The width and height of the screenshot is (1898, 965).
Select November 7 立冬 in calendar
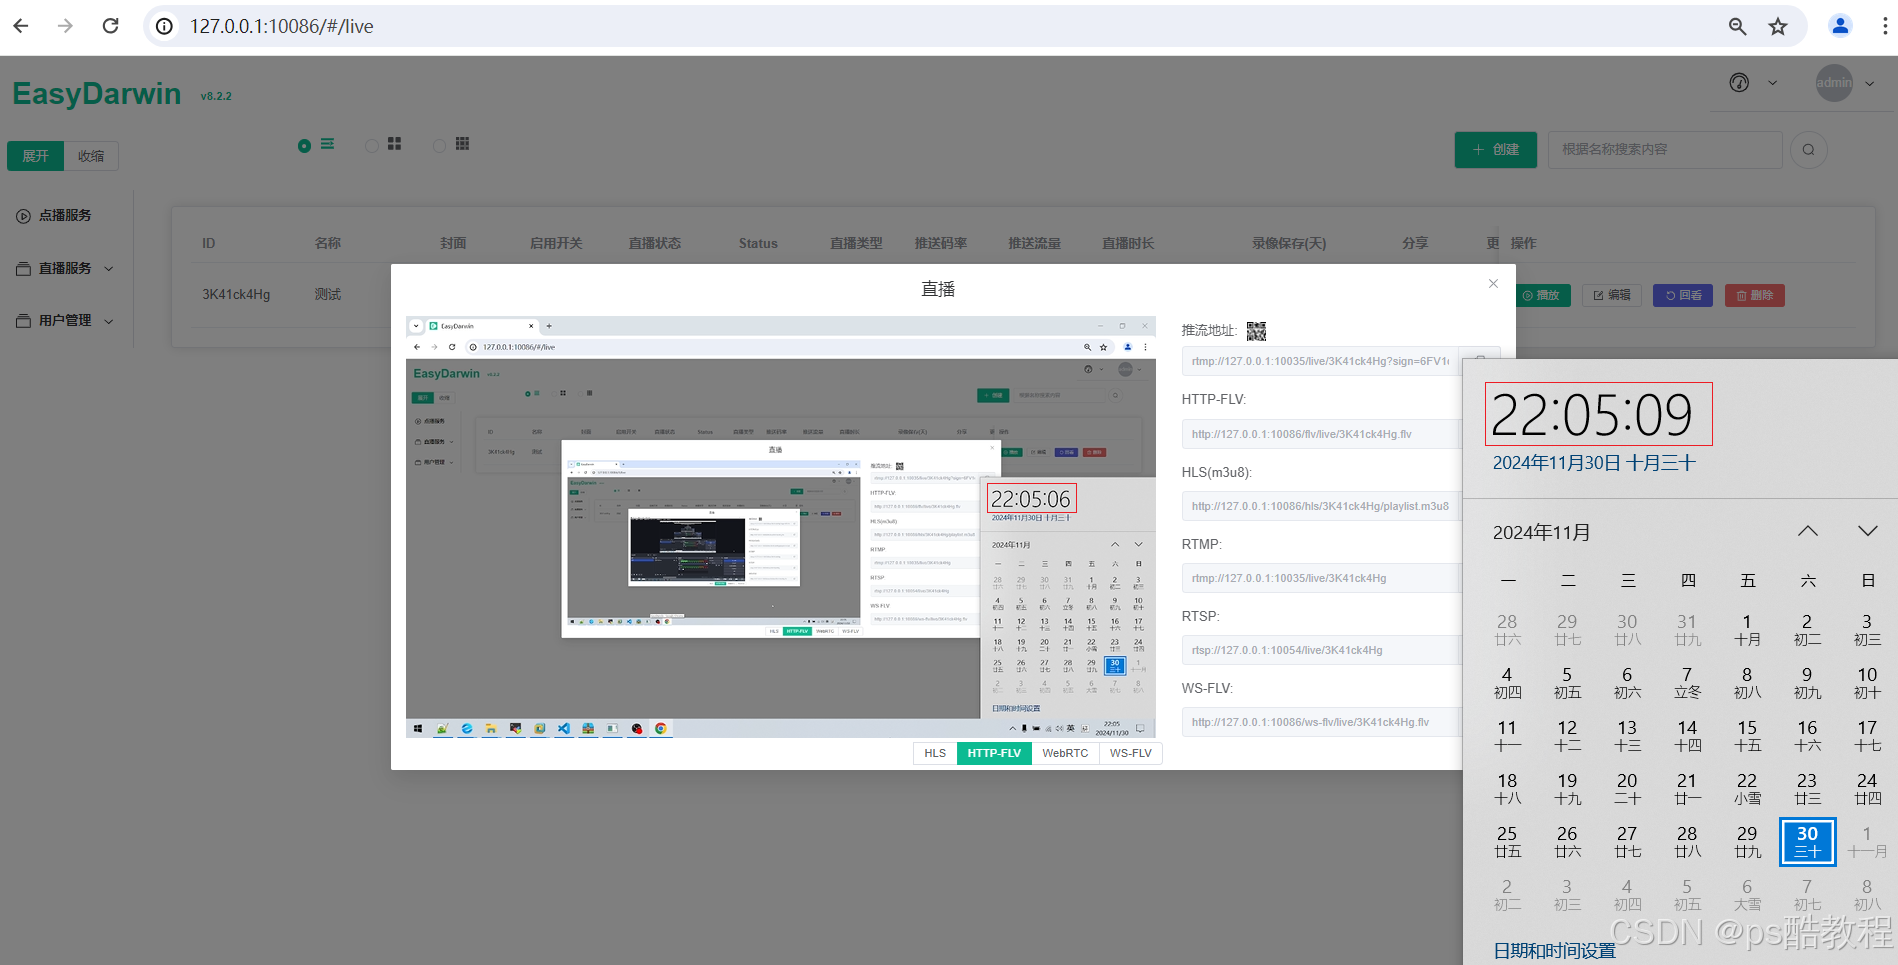pyautogui.click(x=1687, y=683)
